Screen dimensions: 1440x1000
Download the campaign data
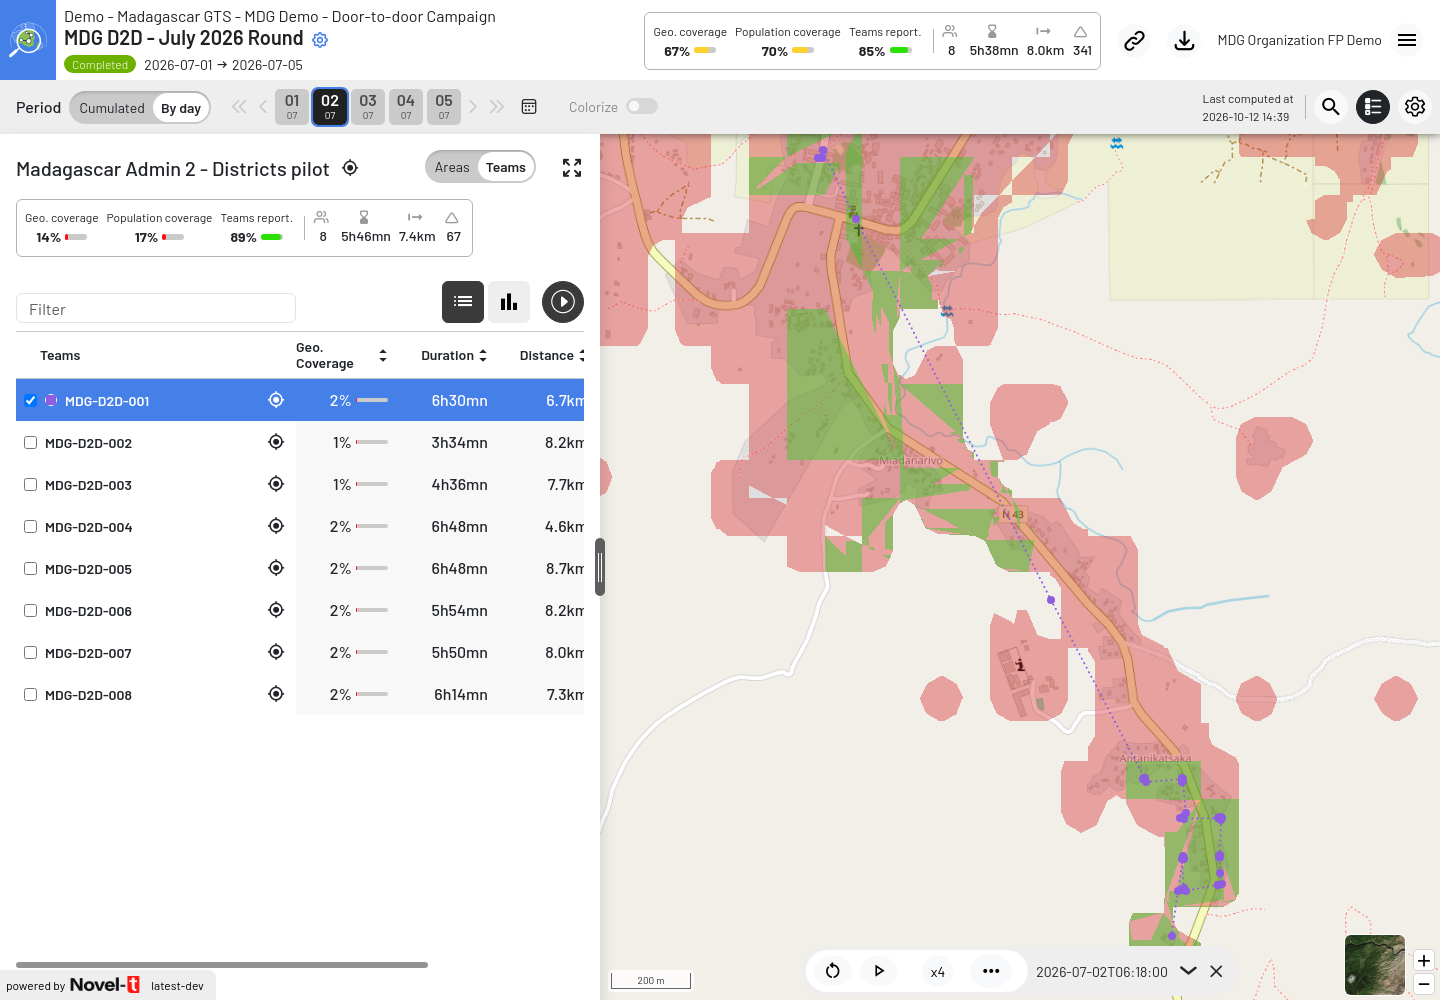point(1184,41)
